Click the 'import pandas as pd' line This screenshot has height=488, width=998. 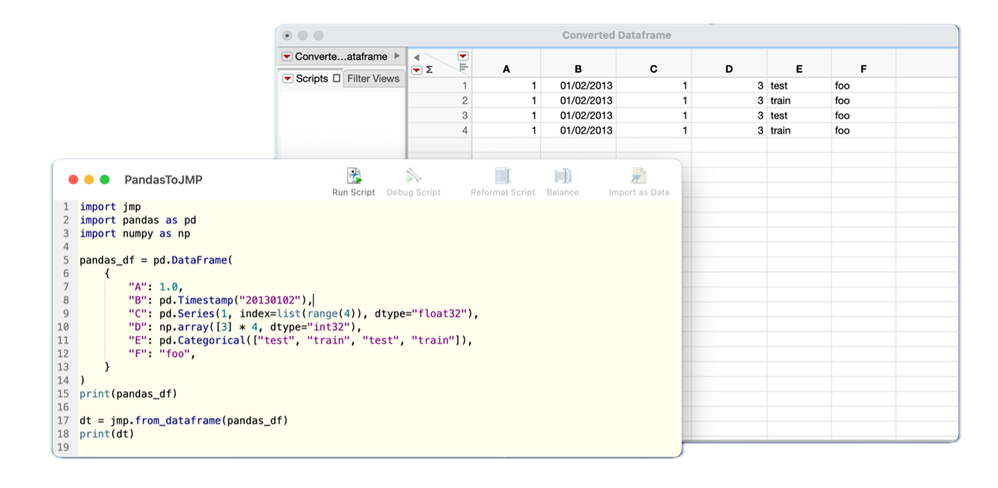138,220
